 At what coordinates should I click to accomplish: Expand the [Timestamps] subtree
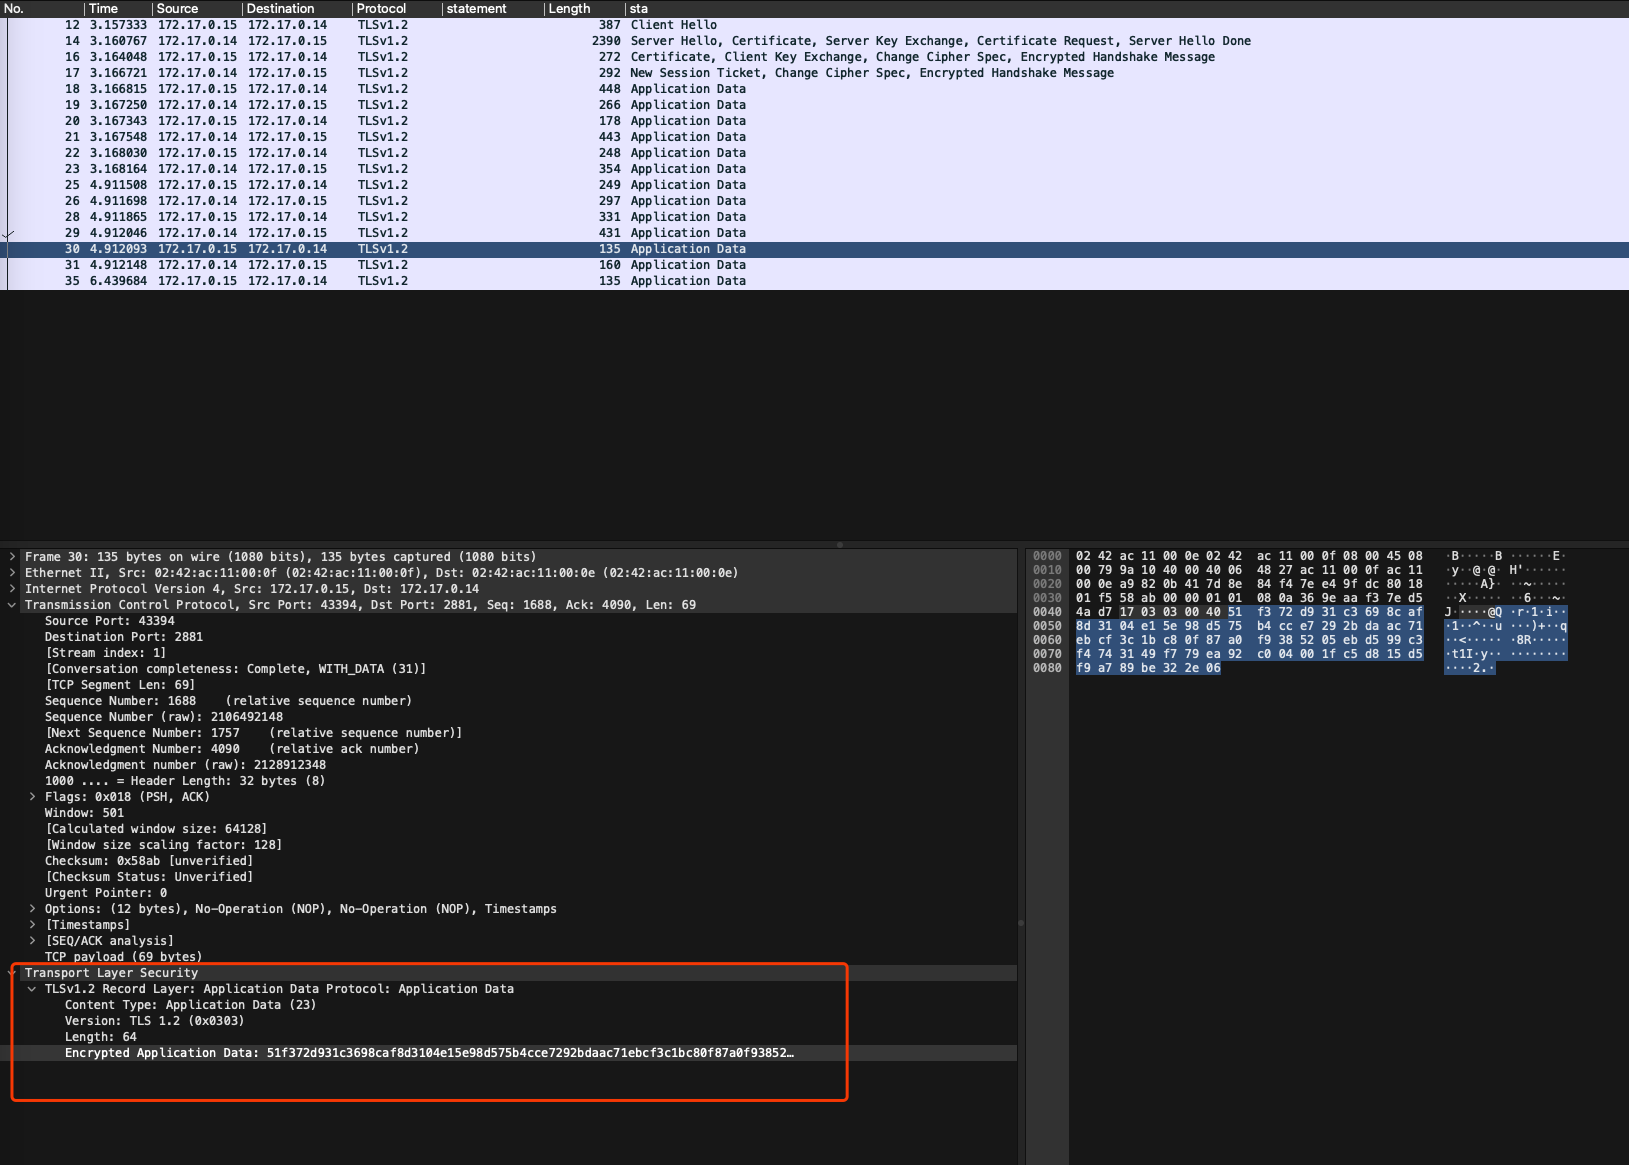point(32,925)
